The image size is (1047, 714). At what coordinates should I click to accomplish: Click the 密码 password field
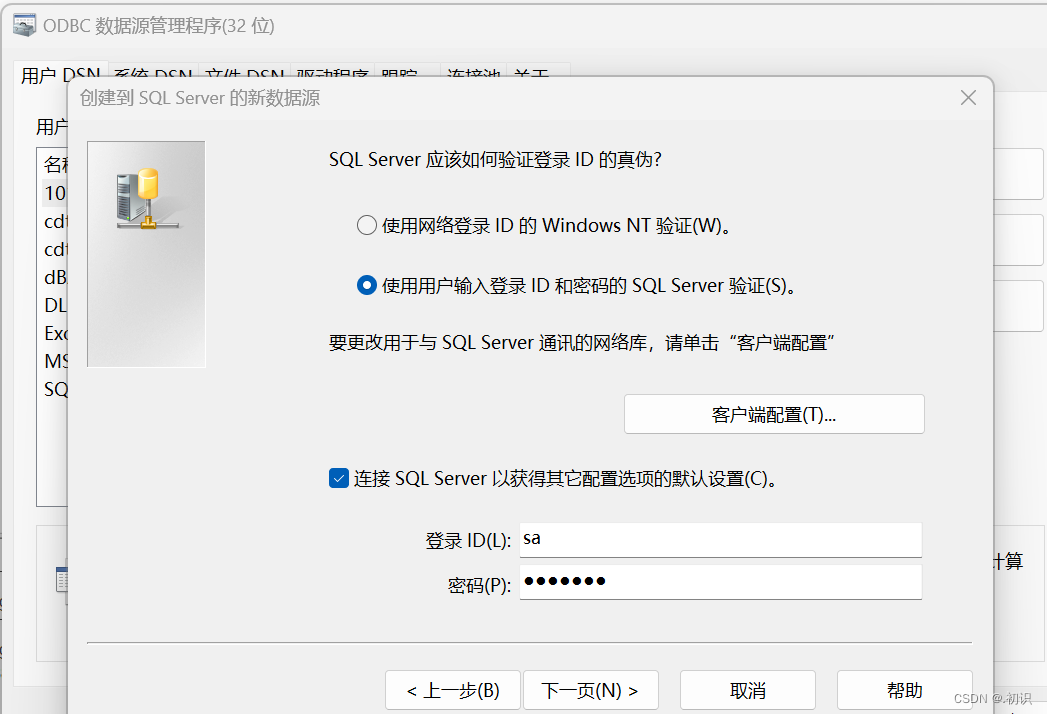coord(720,582)
